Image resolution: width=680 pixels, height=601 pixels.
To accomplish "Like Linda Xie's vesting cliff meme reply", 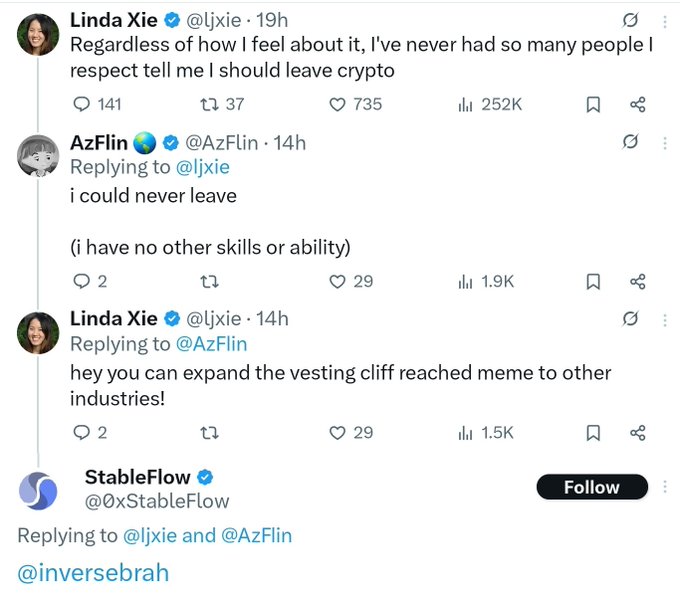I will point(338,432).
